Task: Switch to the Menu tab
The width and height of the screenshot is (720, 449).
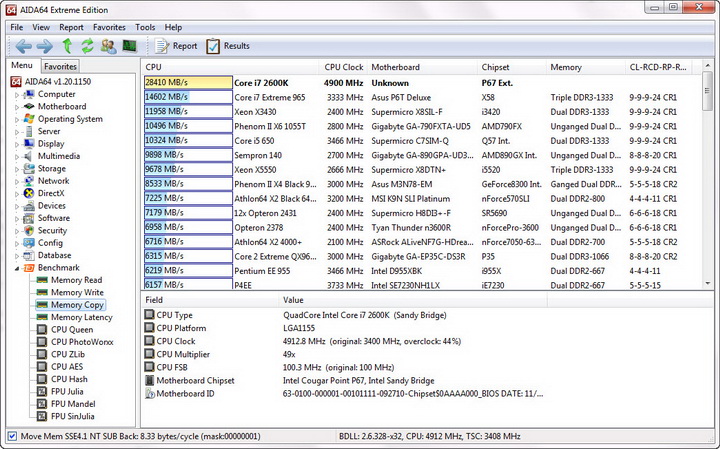Action: [22, 65]
